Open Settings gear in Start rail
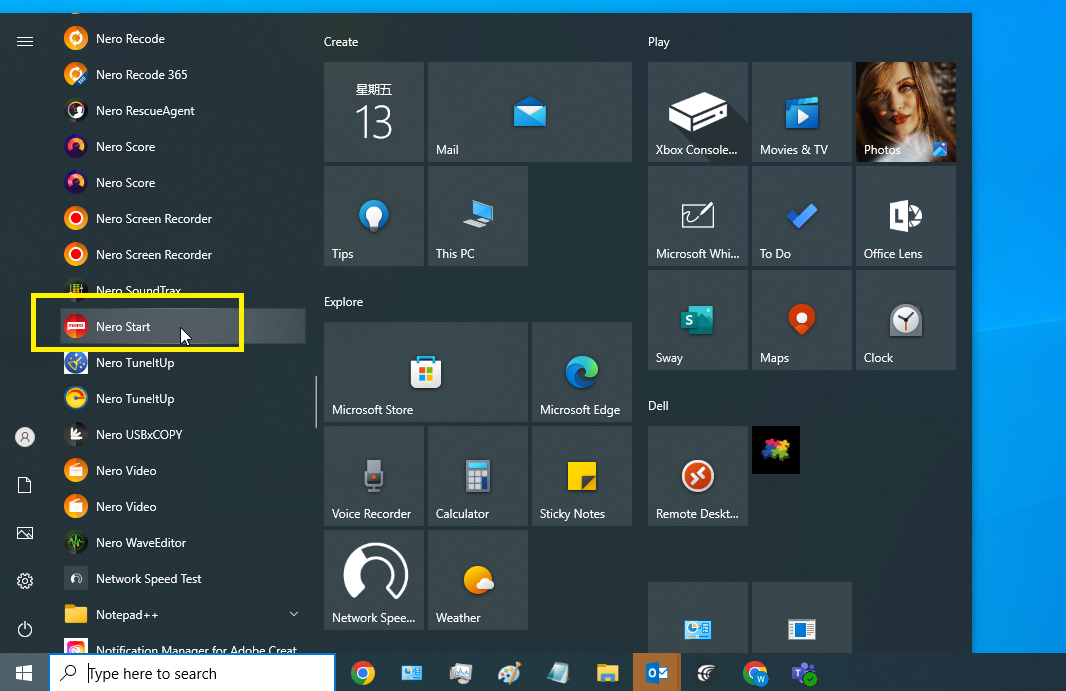Screen dimensions: 1066x691 (x=25, y=581)
